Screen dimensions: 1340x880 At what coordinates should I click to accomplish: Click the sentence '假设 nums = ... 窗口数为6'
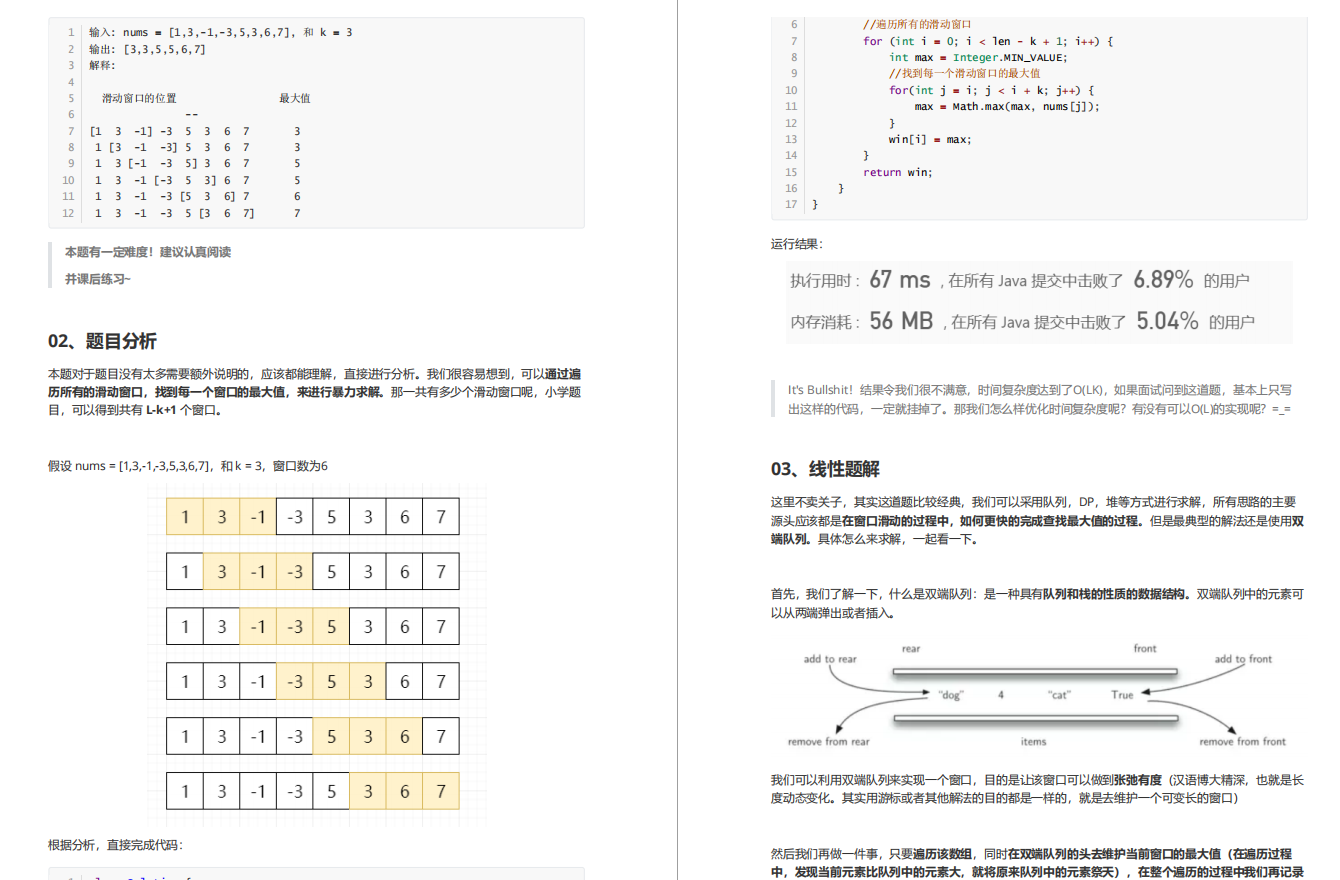coord(188,466)
